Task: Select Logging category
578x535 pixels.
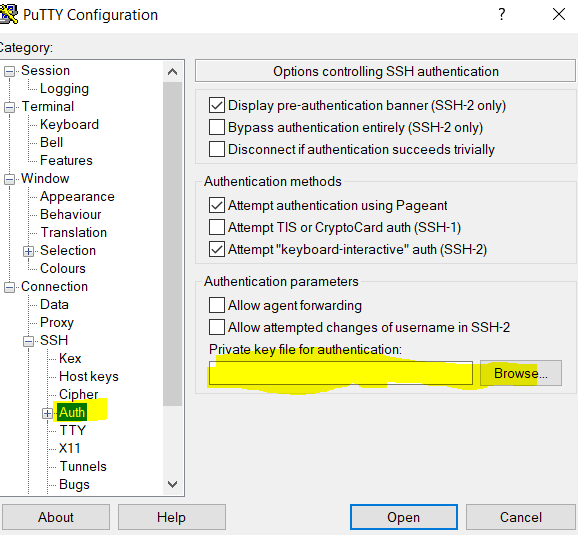Action: [64, 88]
